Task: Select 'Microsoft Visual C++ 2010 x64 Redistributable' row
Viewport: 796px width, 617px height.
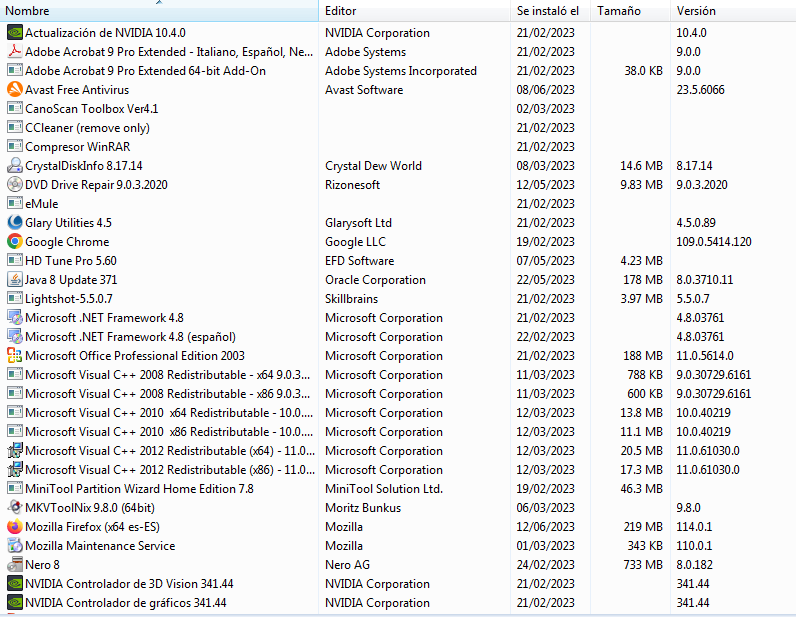Action: pyautogui.click(x=169, y=413)
